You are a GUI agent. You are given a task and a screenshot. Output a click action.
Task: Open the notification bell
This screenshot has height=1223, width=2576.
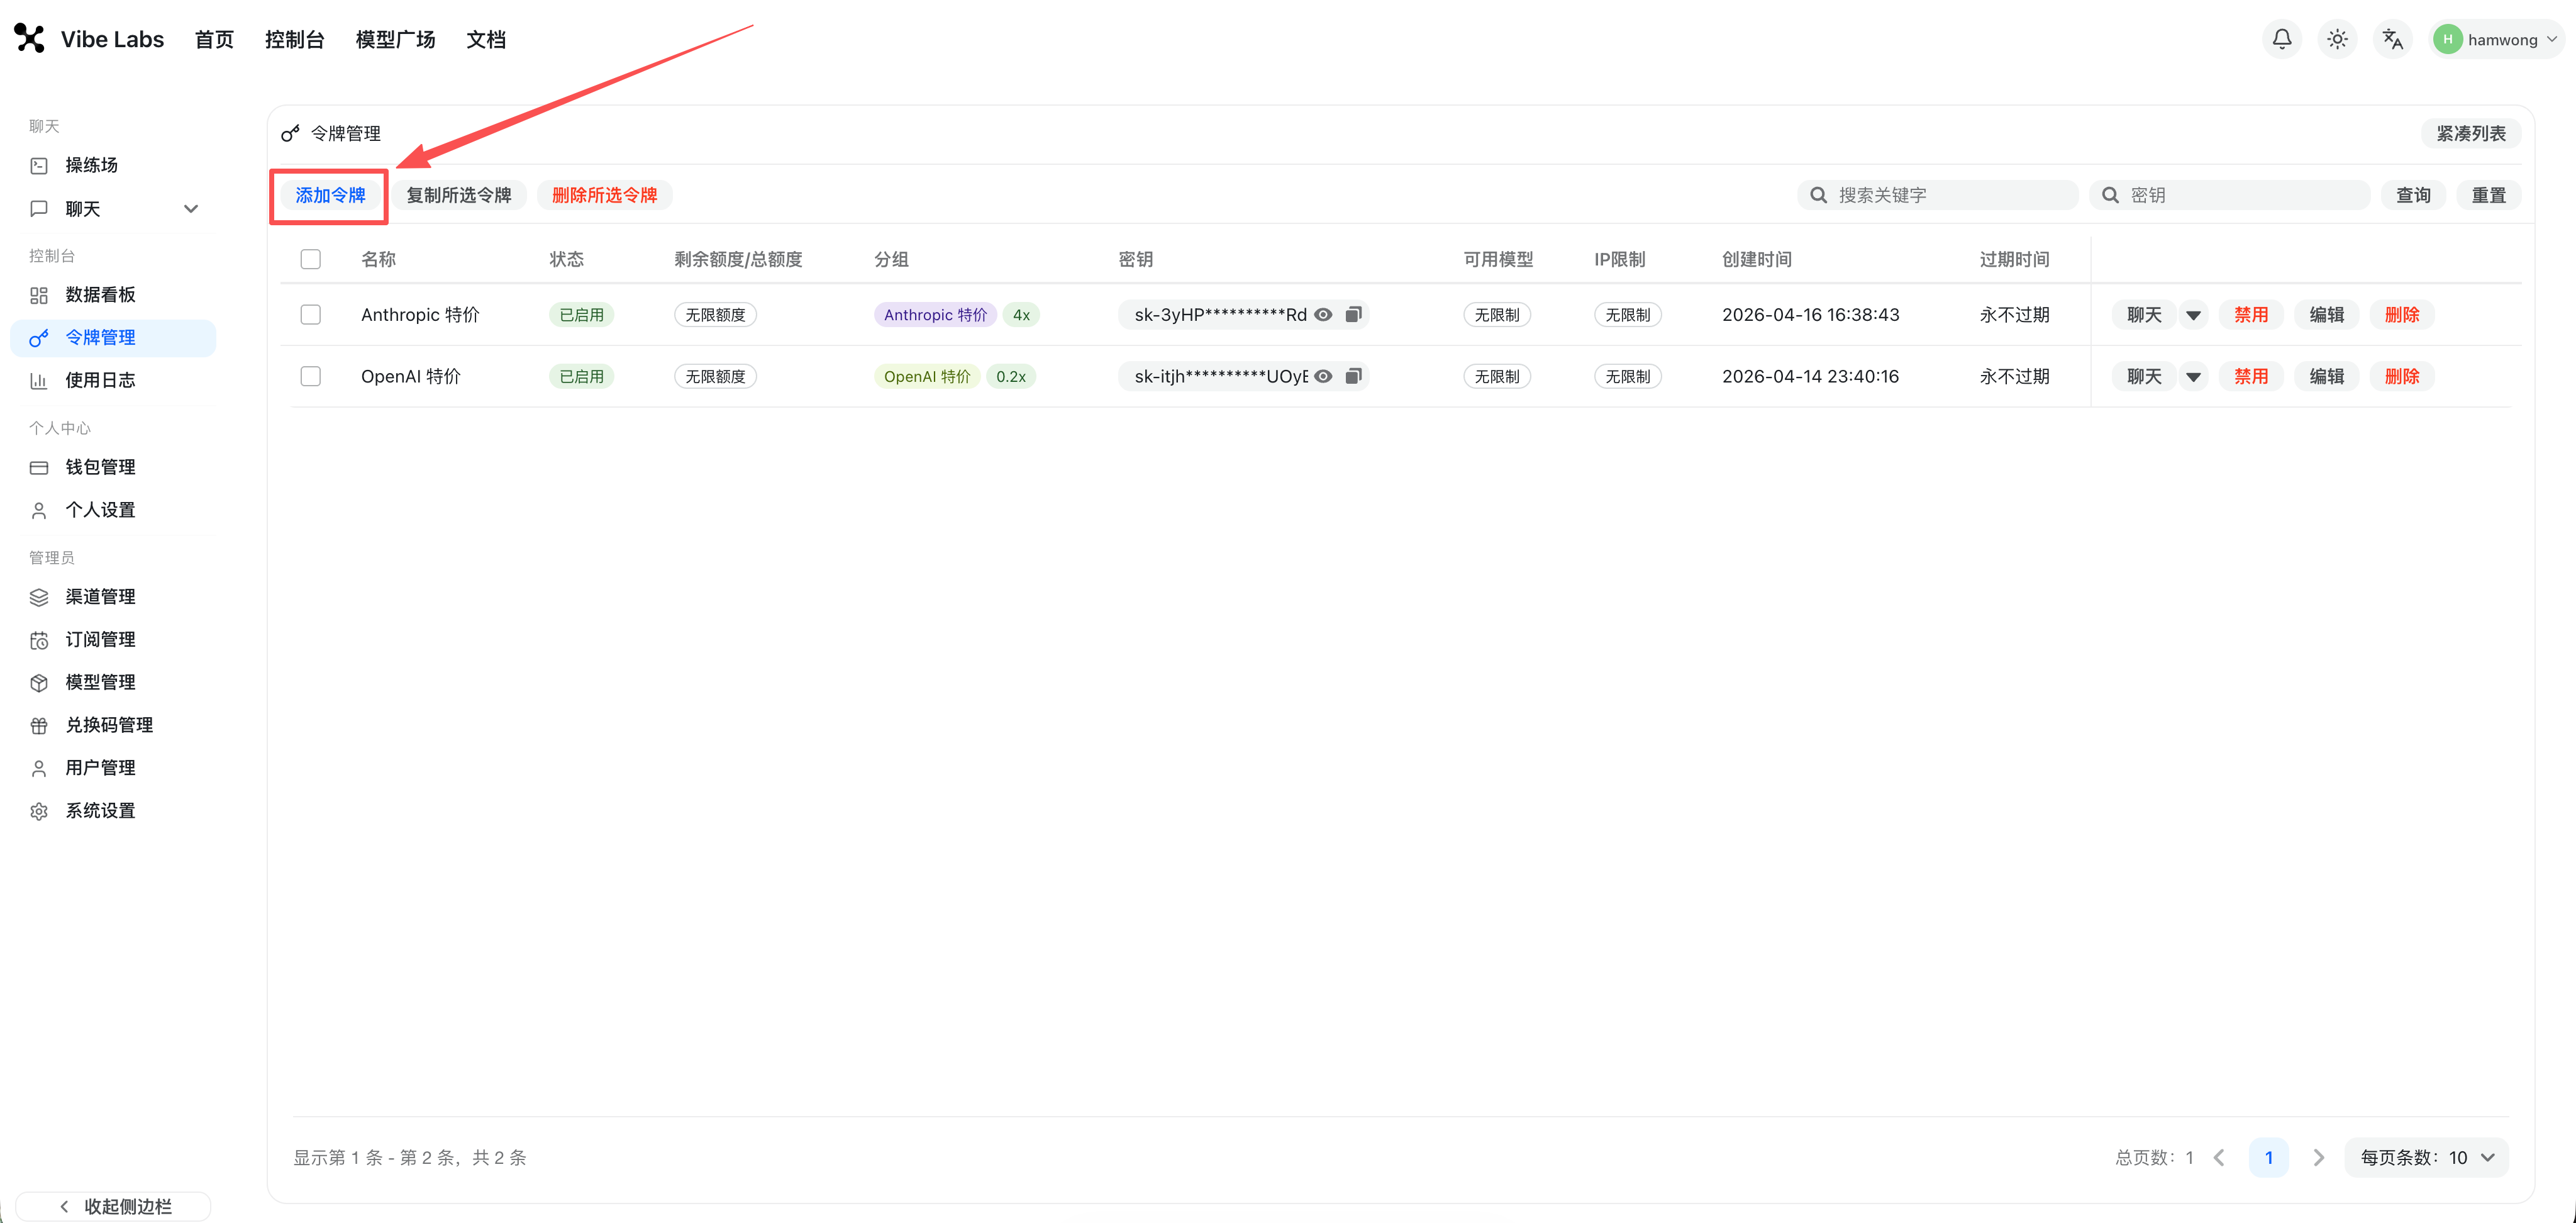2281,39
